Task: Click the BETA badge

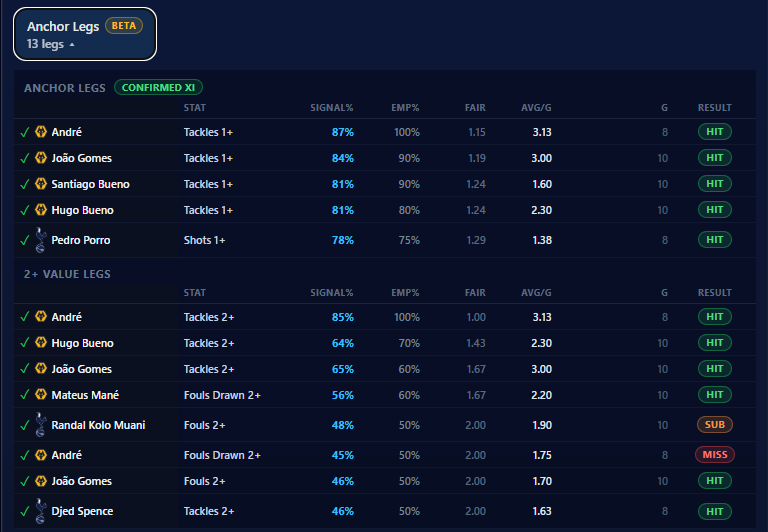Action: point(124,25)
